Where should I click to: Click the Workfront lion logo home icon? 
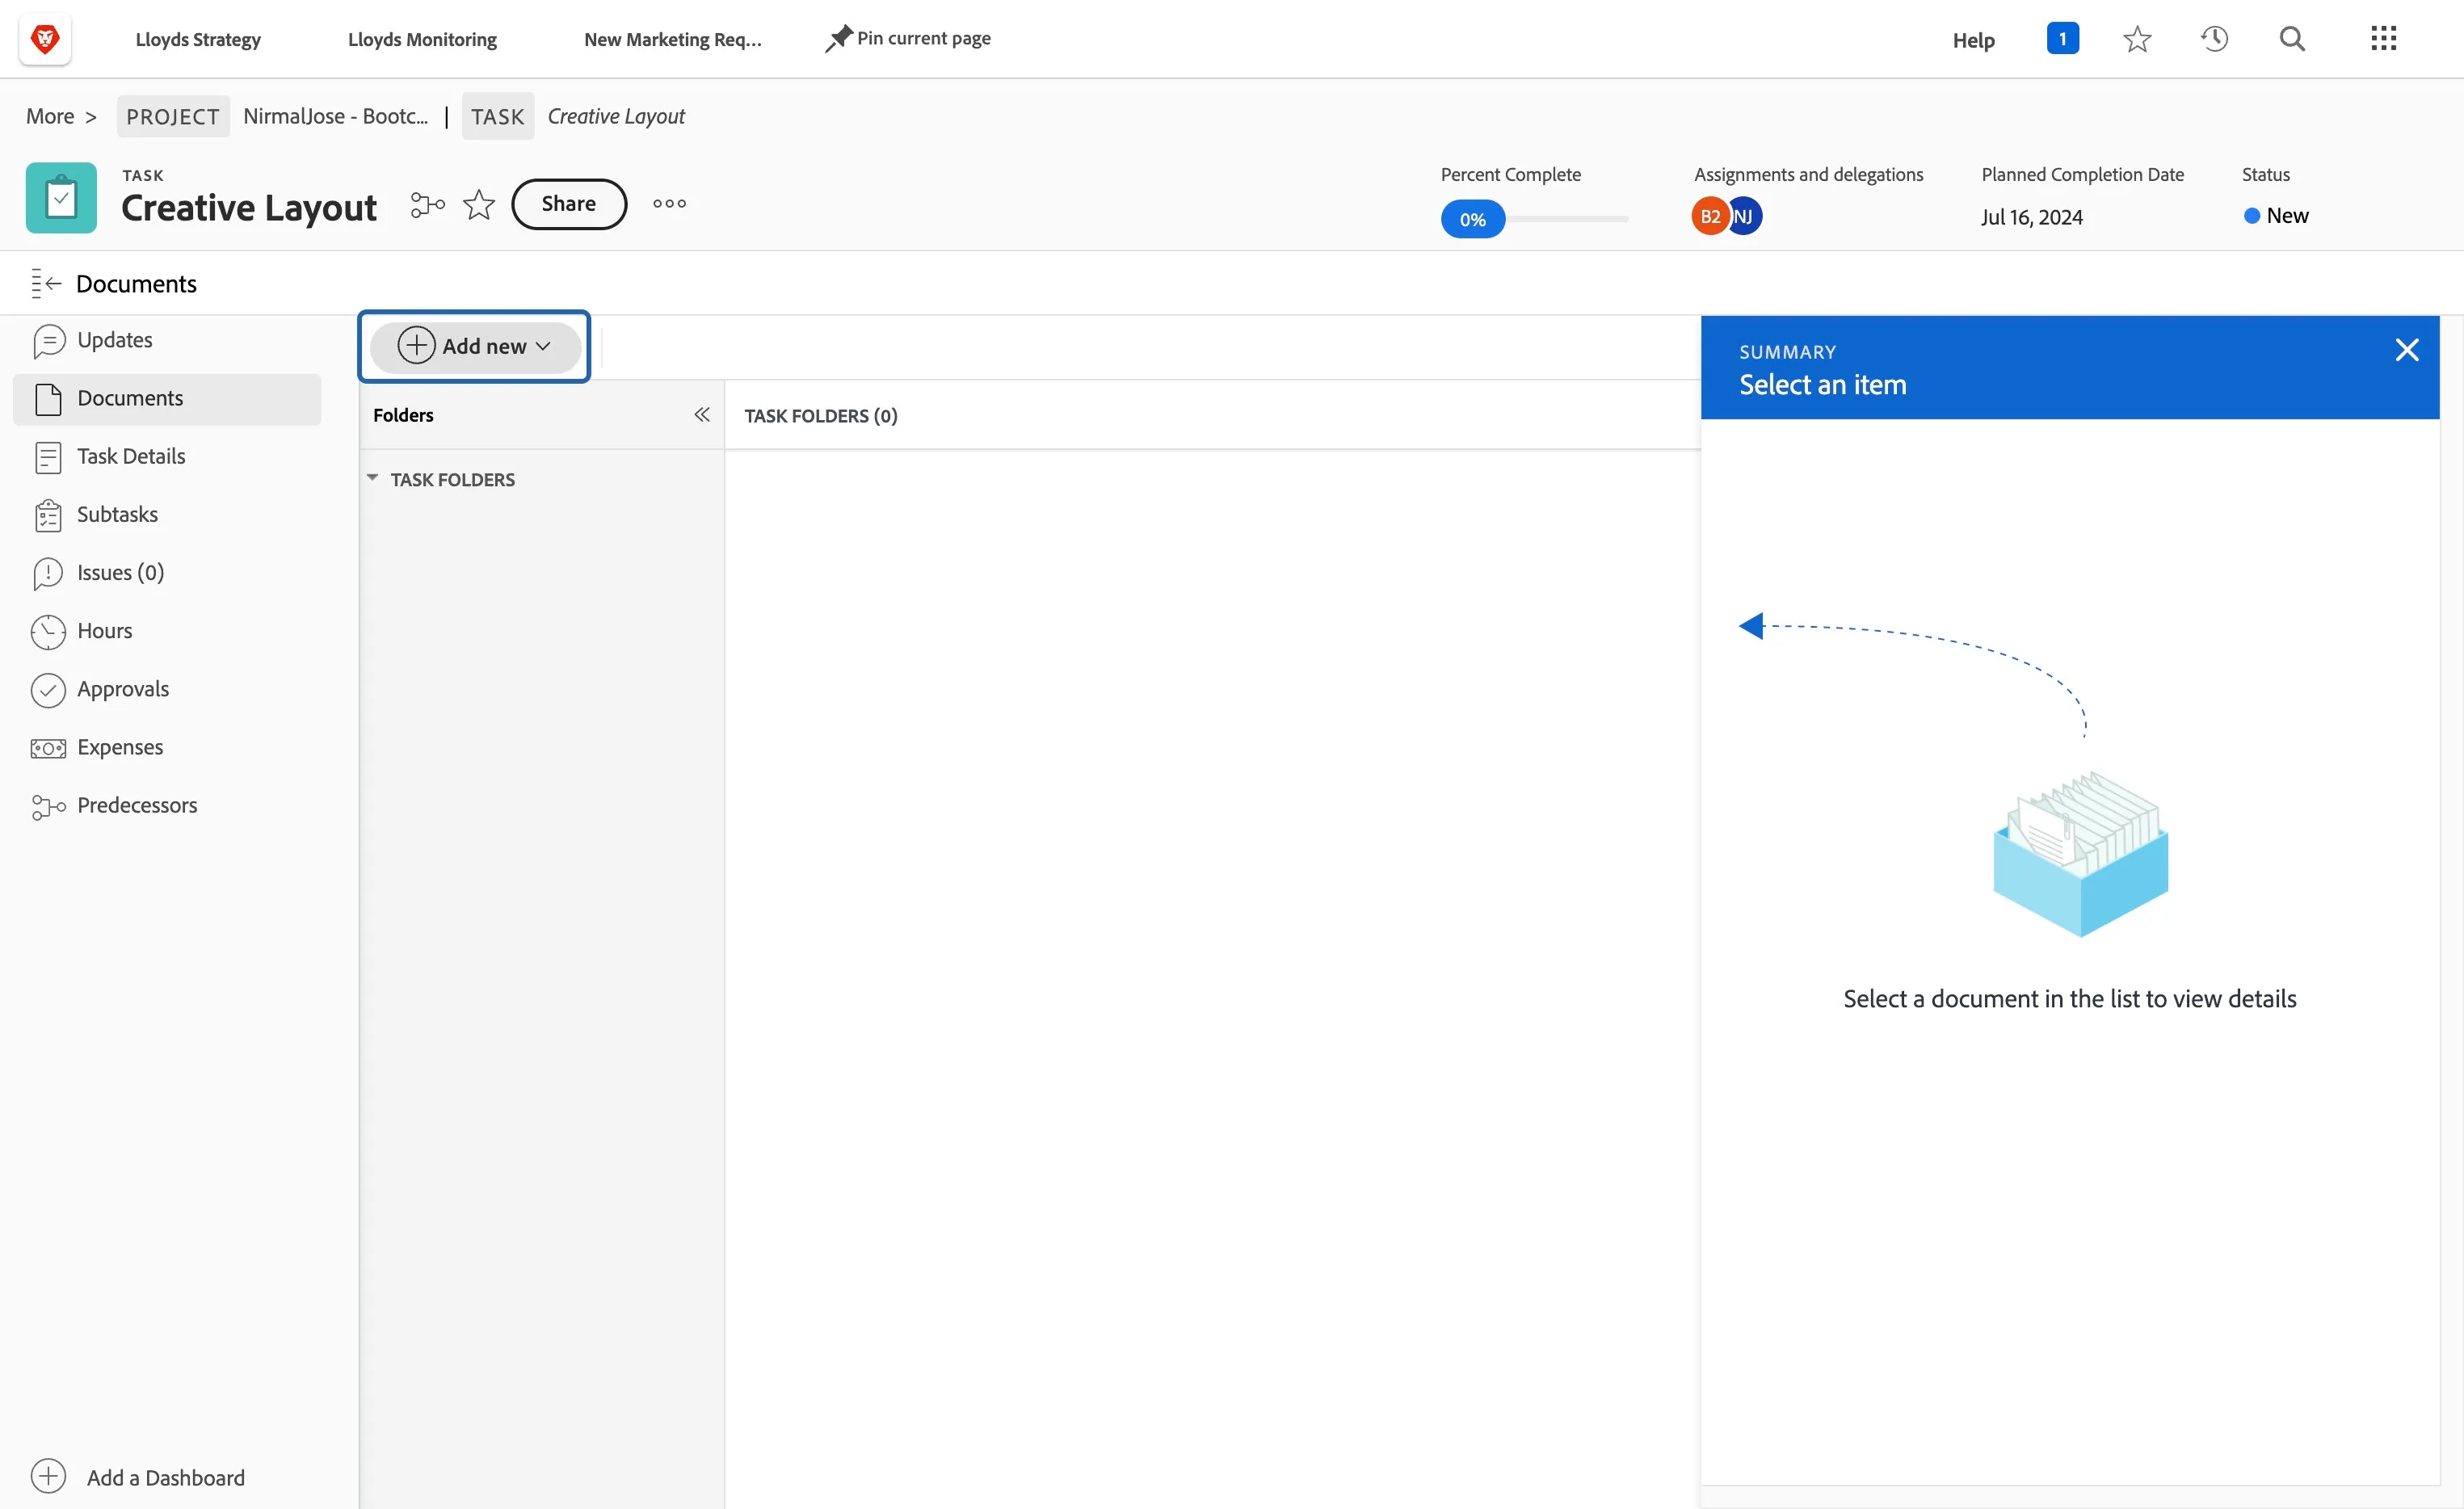[x=45, y=39]
